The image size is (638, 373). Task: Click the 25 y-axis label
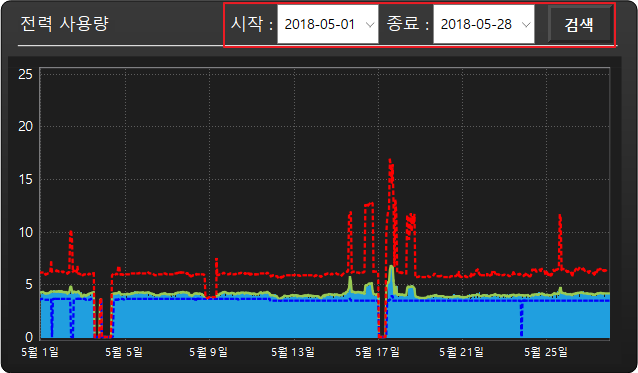coord(25,74)
